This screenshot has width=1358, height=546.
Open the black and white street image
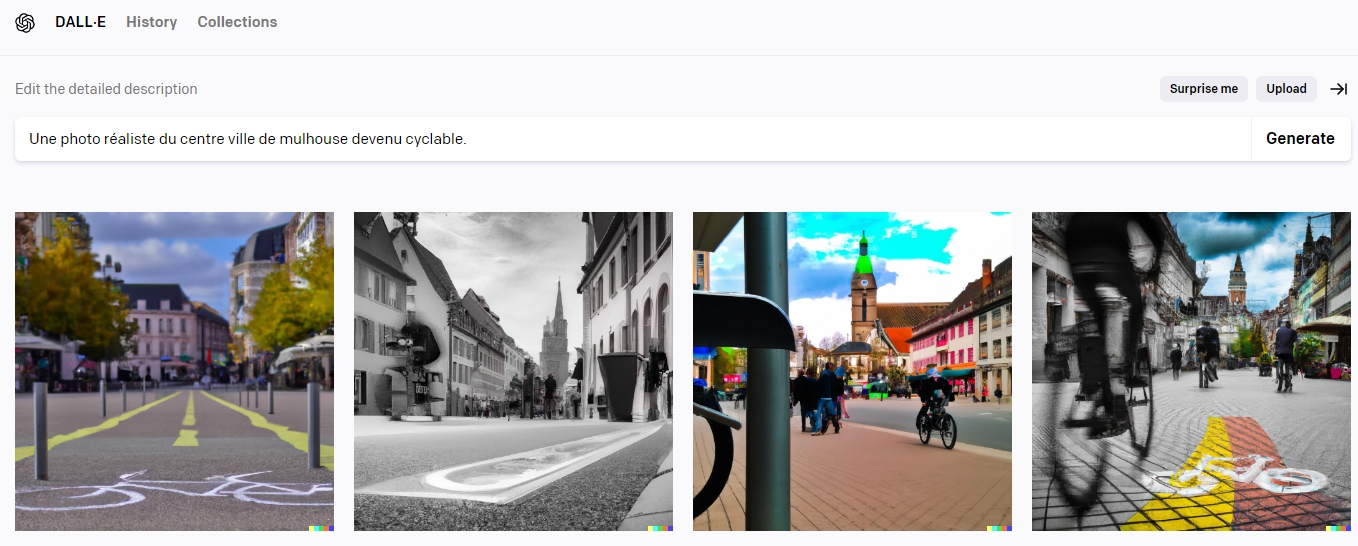(x=513, y=371)
